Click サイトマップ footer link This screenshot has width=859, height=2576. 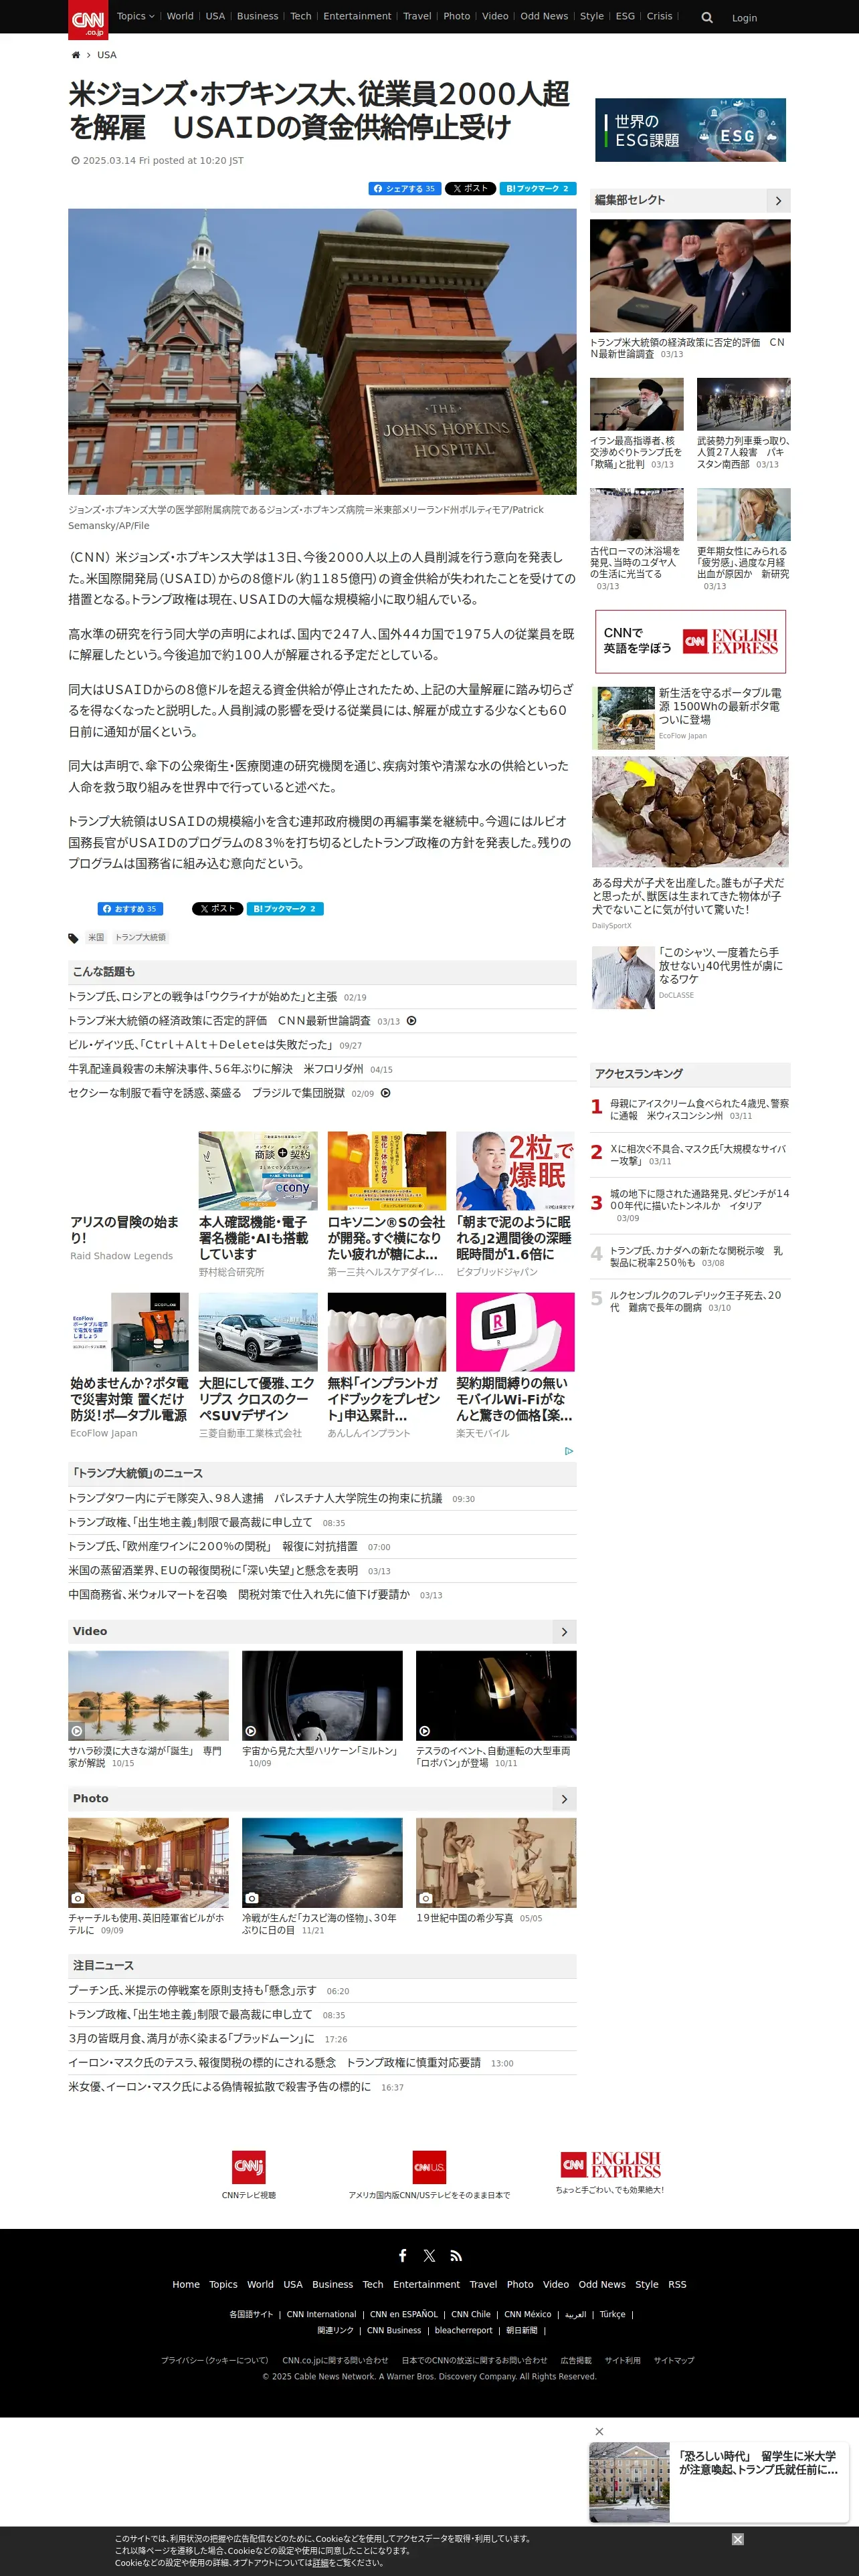[x=674, y=2360]
